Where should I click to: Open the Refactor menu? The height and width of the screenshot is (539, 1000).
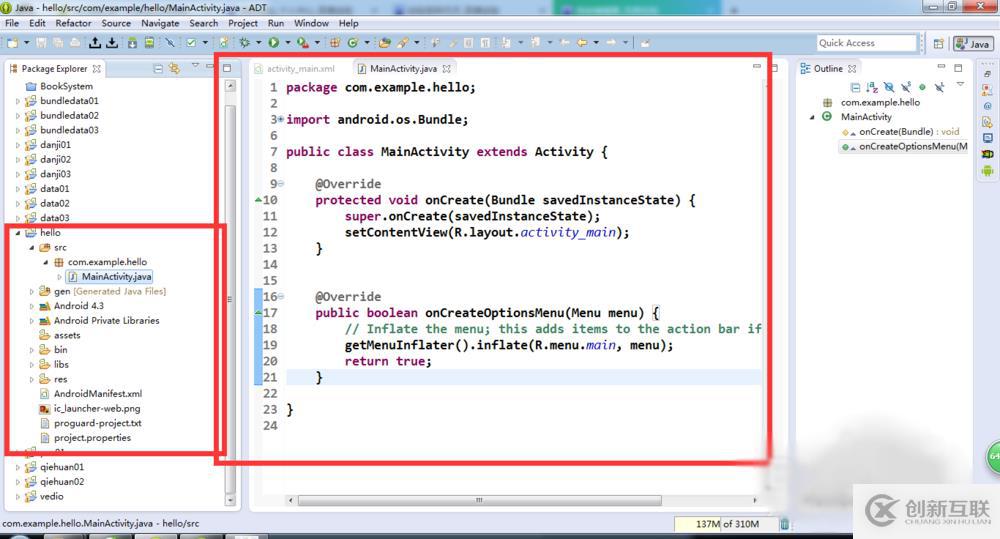point(73,23)
